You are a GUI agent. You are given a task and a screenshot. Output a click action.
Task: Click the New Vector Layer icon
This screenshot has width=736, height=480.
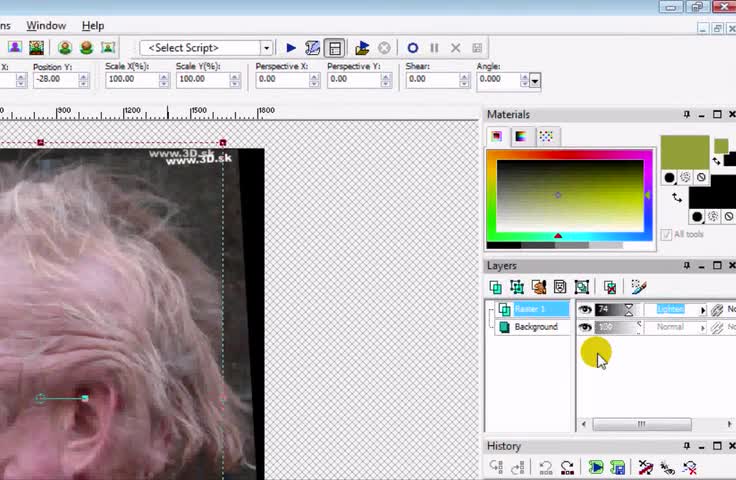tap(517, 287)
